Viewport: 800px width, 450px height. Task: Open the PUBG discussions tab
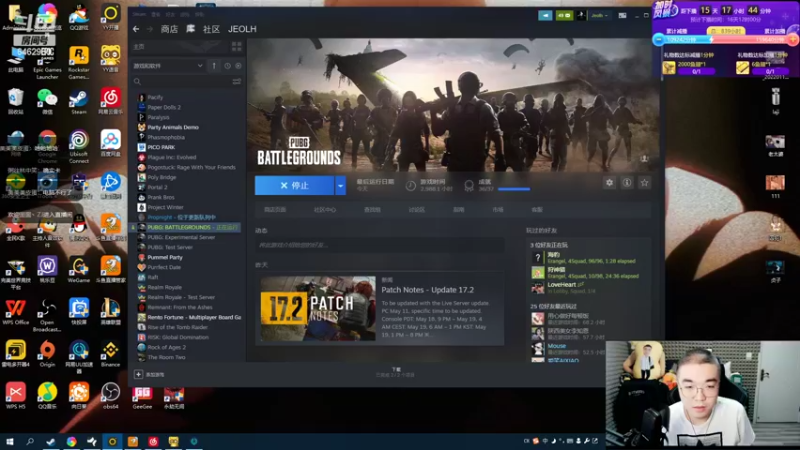416,210
